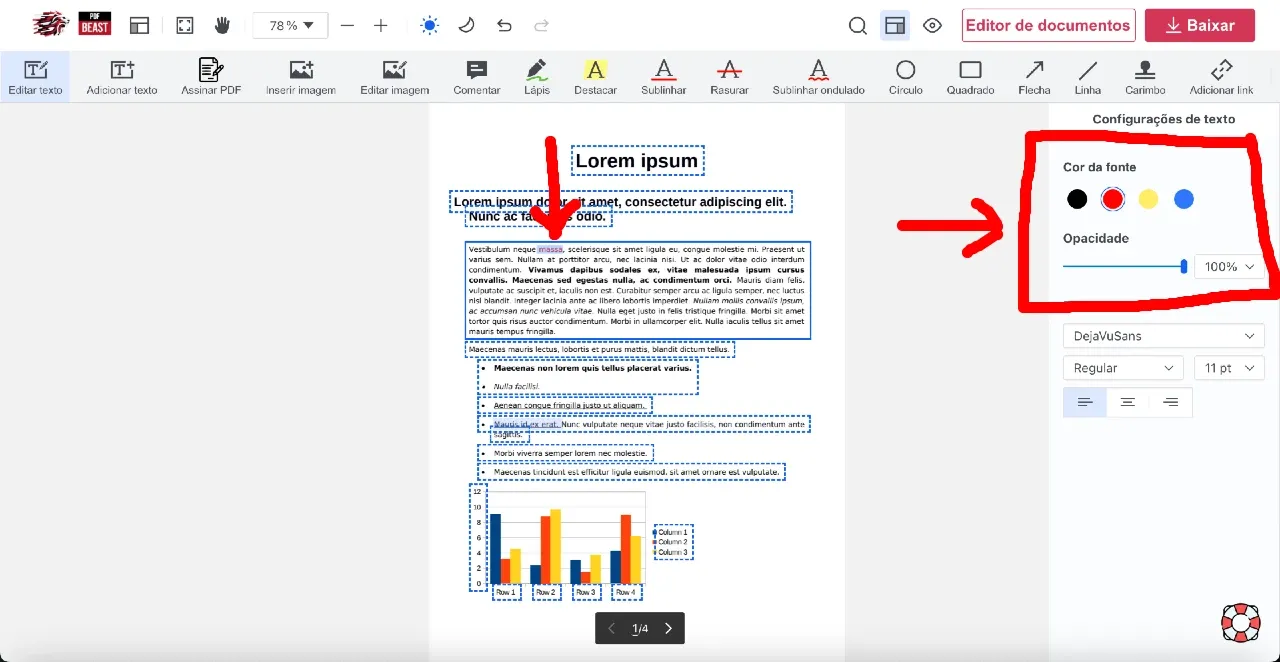Click the search magnifier icon

pyautogui.click(x=857, y=26)
